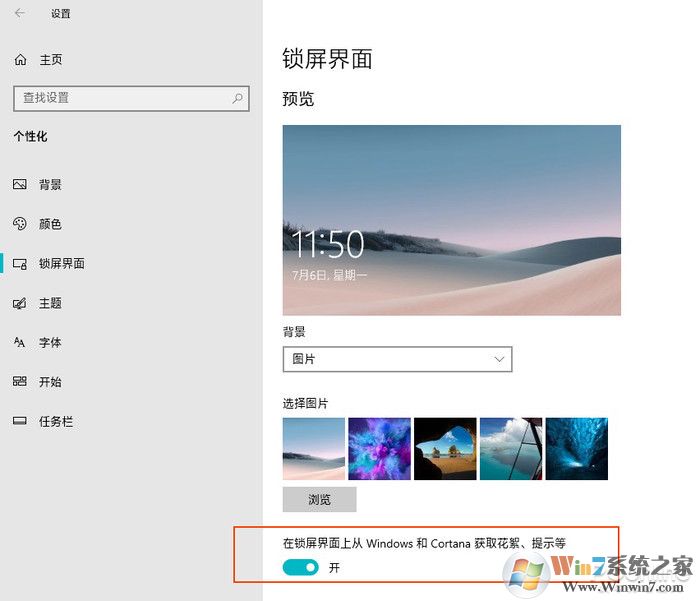Click the 设置 window title

click(x=60, y=13)
